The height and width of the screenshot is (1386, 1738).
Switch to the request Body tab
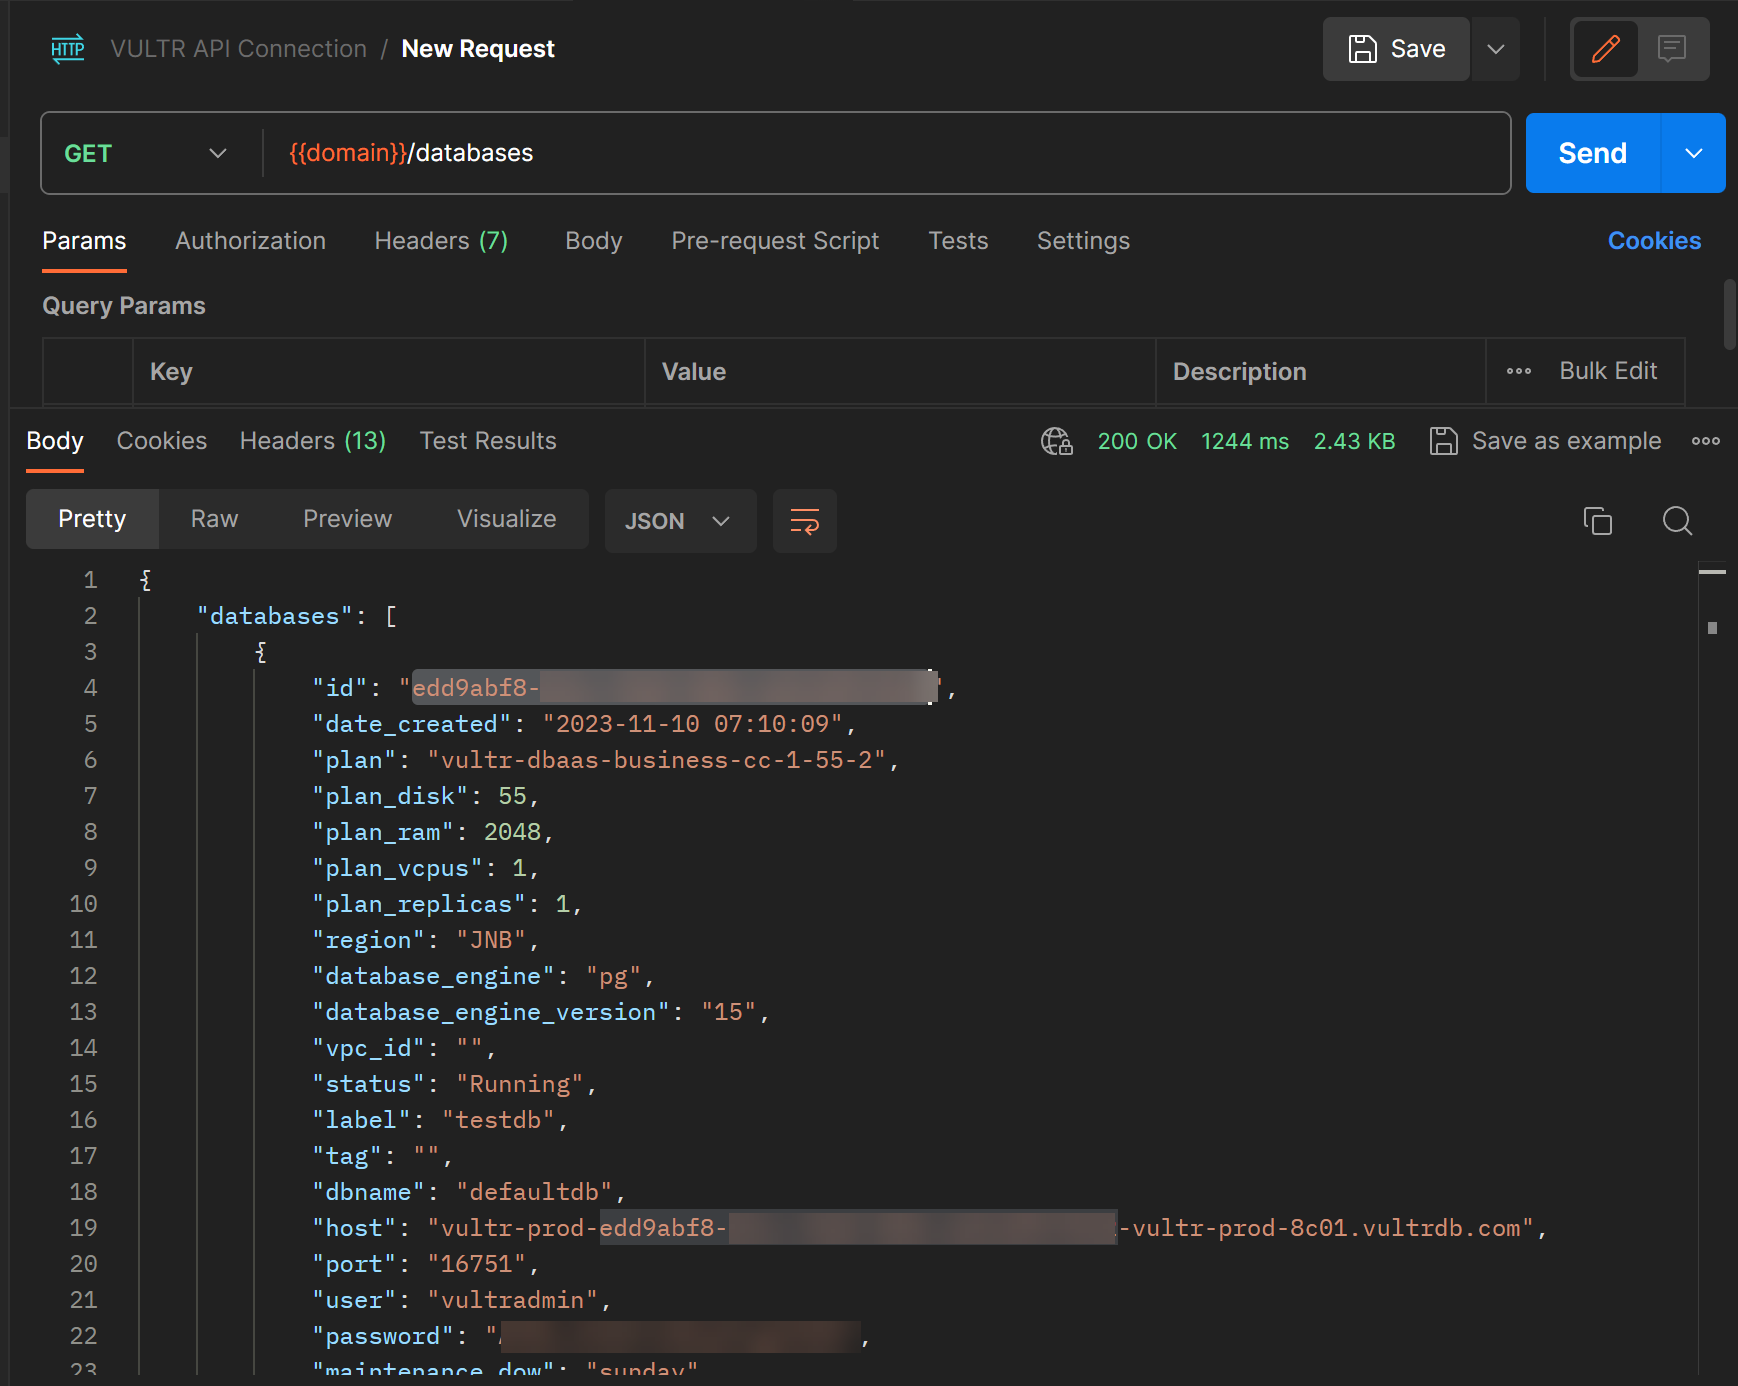[594, 241]
